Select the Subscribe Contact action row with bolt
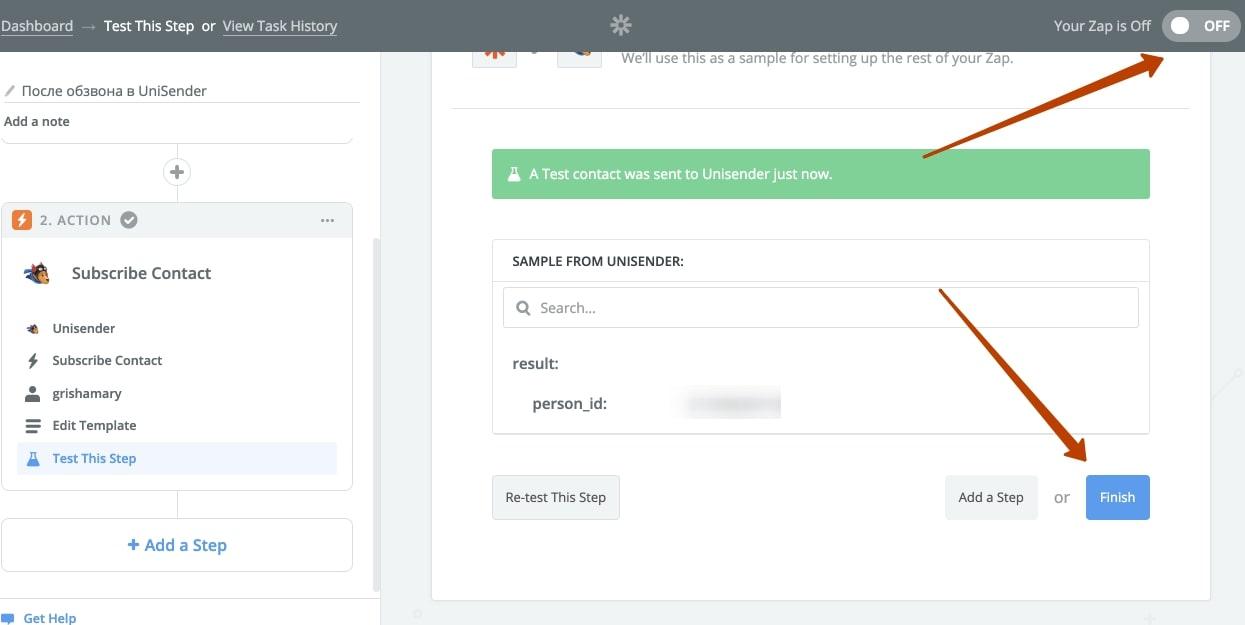This screenshot has width=1245, height=625. [x=177, y=360]
